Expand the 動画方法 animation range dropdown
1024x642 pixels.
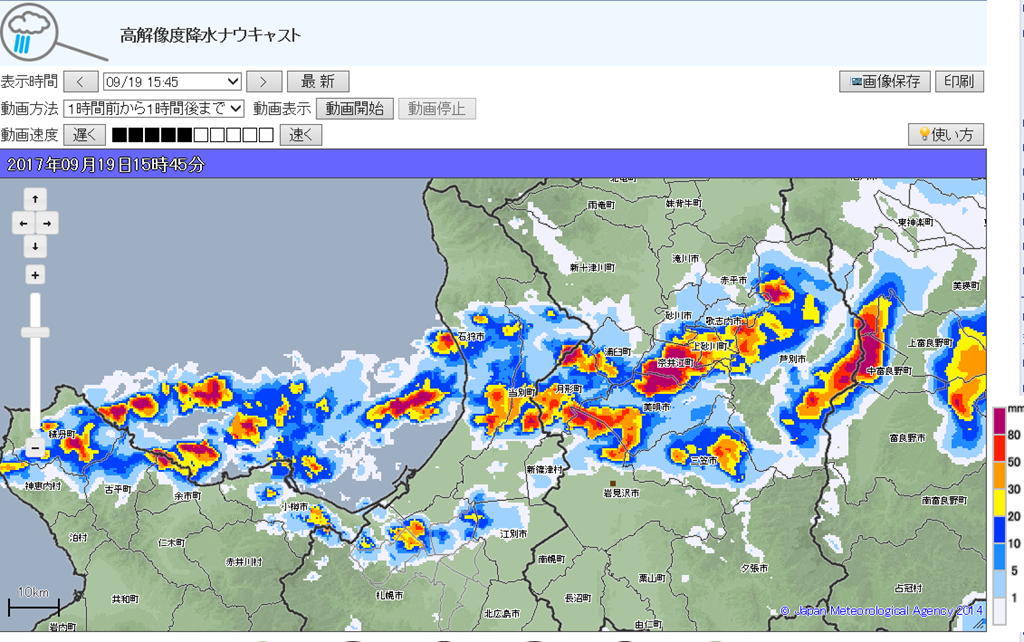(154, 108)
